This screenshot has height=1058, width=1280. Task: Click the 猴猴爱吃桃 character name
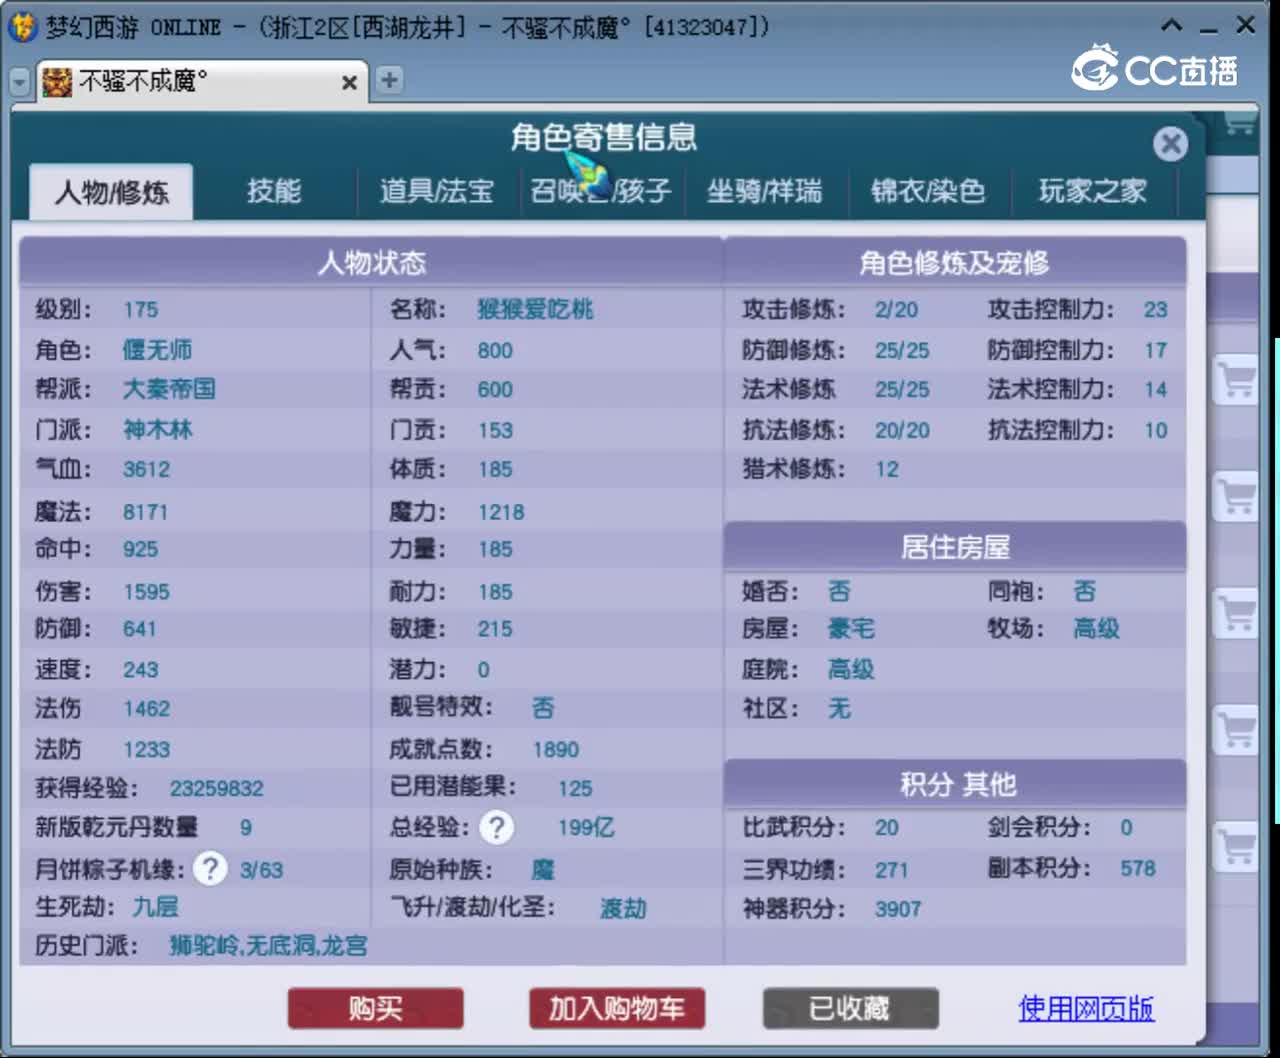click(535, 309)
